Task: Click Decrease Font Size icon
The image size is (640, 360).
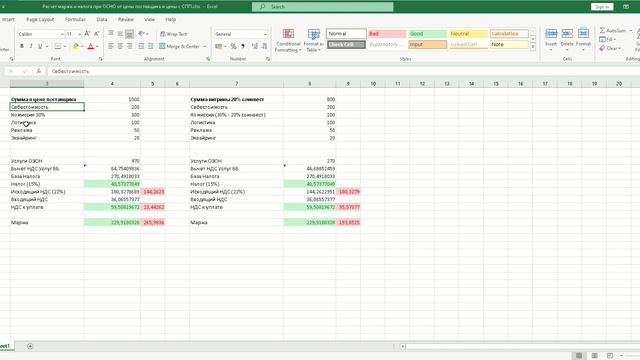Action: 96,34
